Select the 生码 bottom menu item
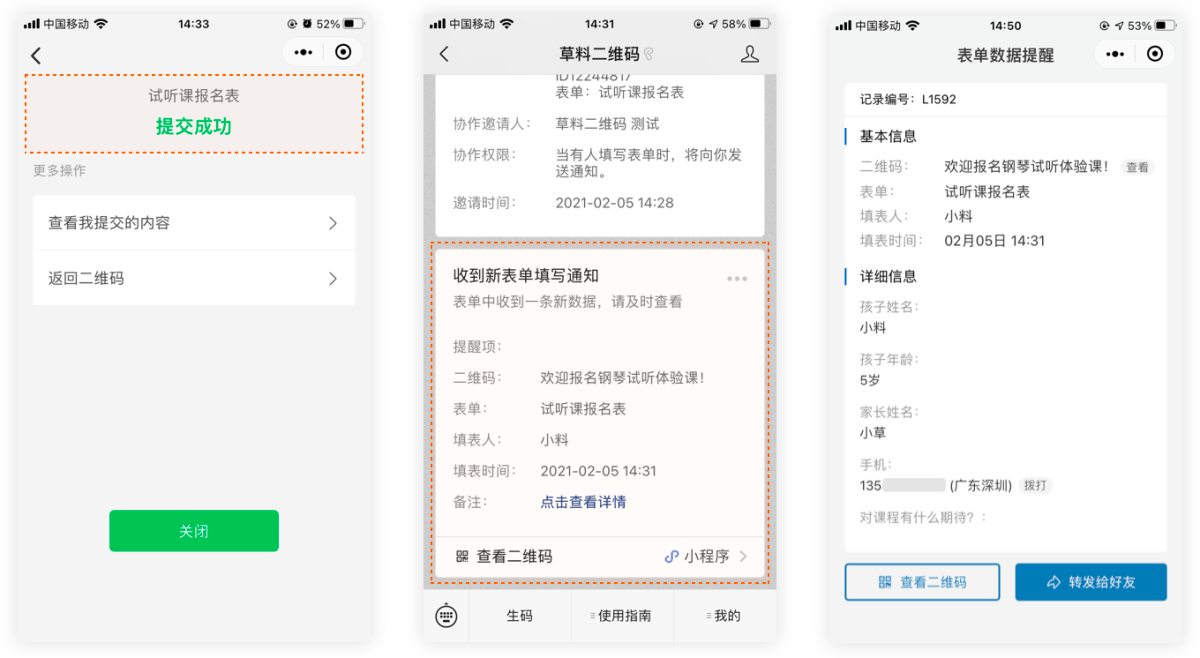This screenshot has height=658, width=1200. (520, 616)
